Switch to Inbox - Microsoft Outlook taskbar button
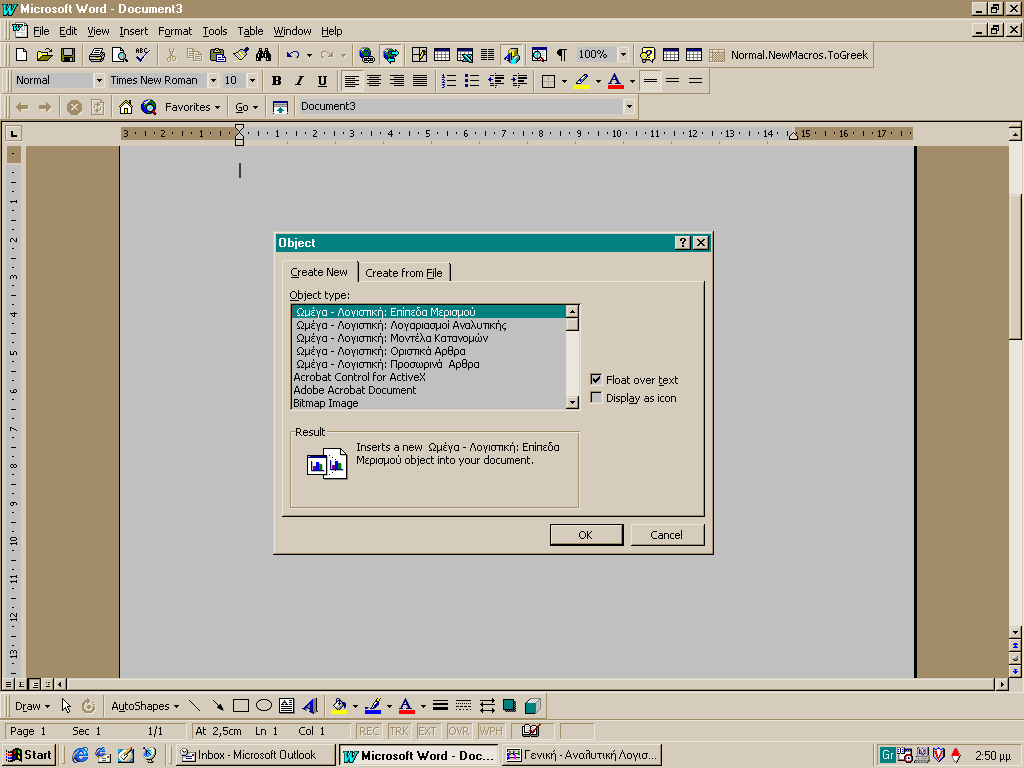The width and height of the screenshot is (1024, 768). 256,755
